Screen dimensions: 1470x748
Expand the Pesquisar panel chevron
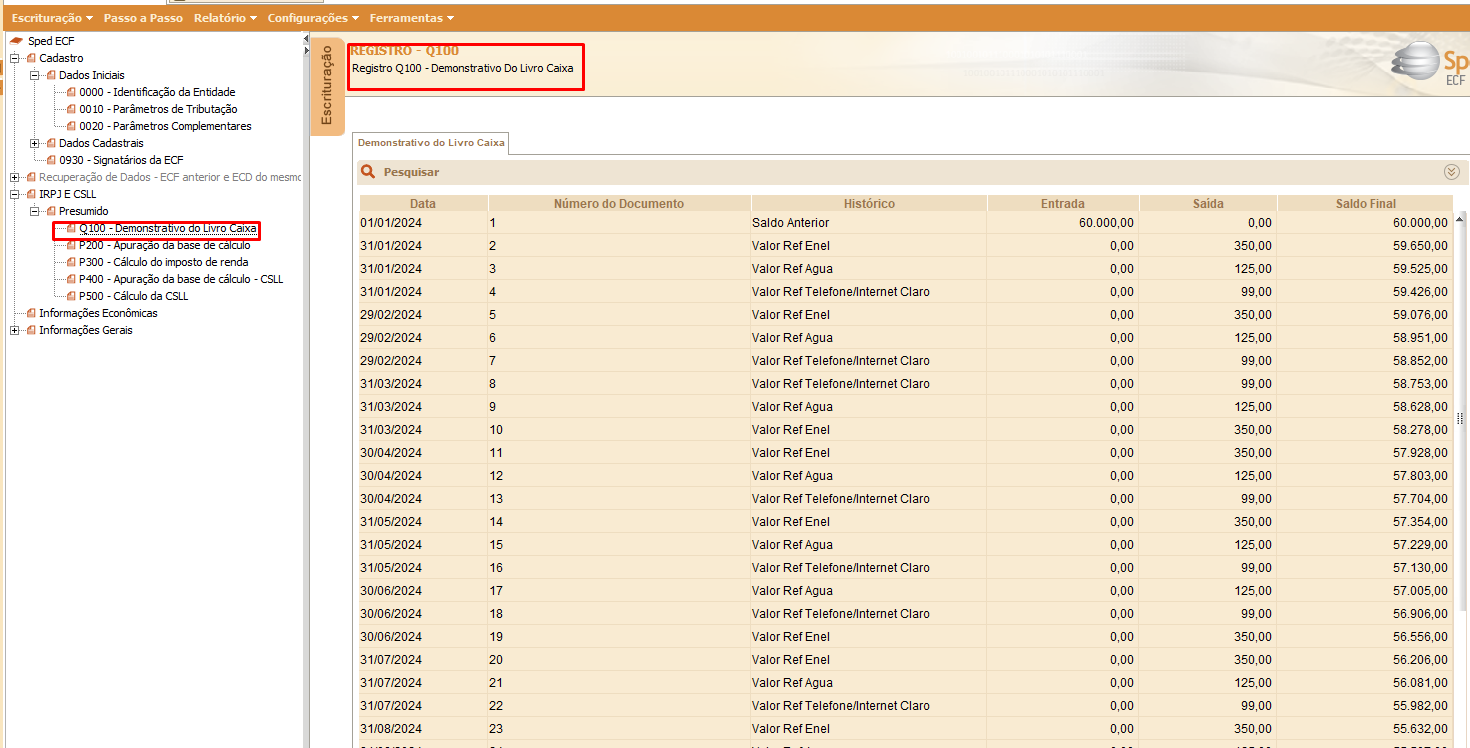point(1452,172)
